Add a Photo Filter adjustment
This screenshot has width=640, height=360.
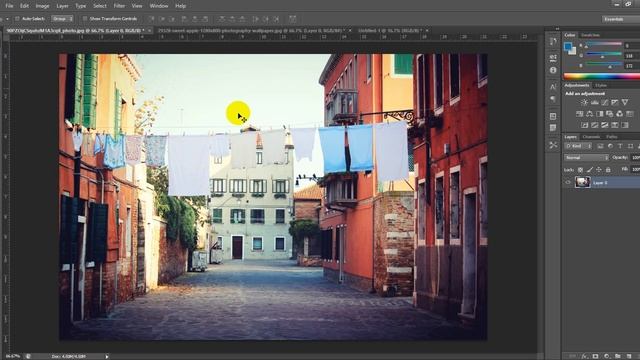609,114
